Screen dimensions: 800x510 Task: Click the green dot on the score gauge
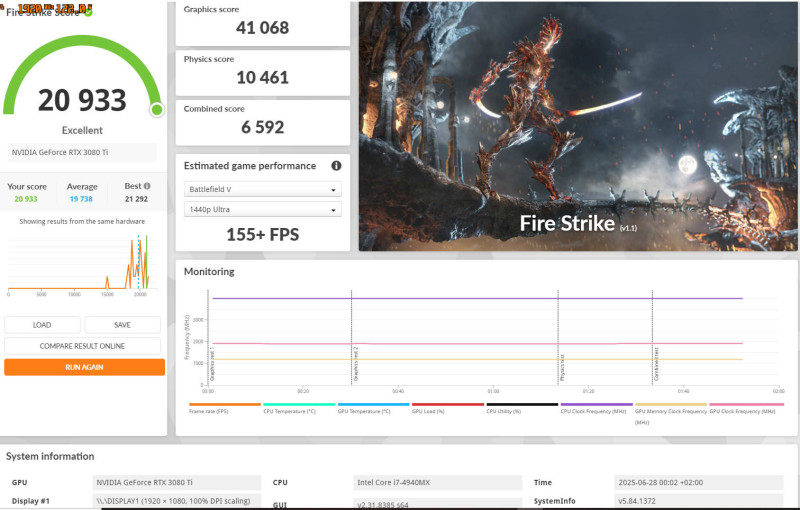pyautogui.click(x=157, y=110)
